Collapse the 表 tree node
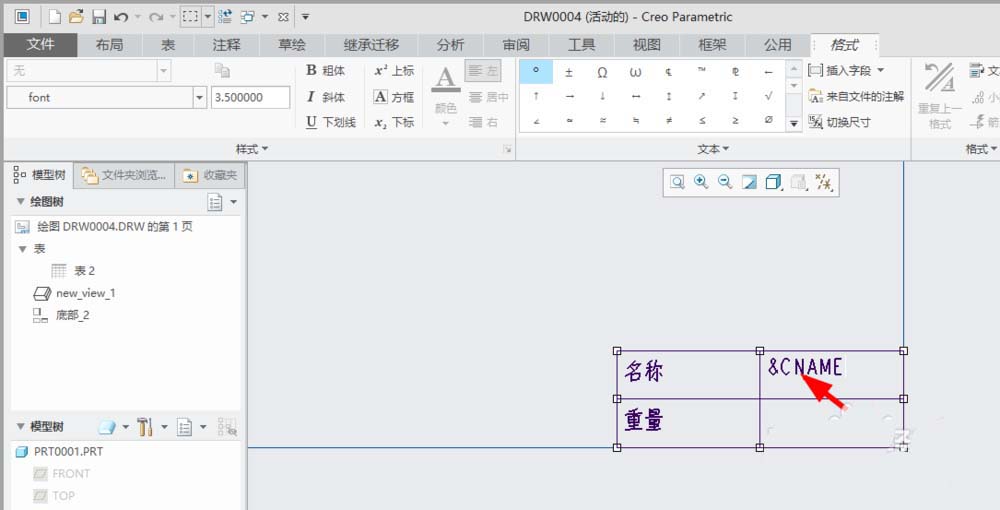The height and width of the screenshot is (510, 1000). pyautogui.click(x=23, y=249)
